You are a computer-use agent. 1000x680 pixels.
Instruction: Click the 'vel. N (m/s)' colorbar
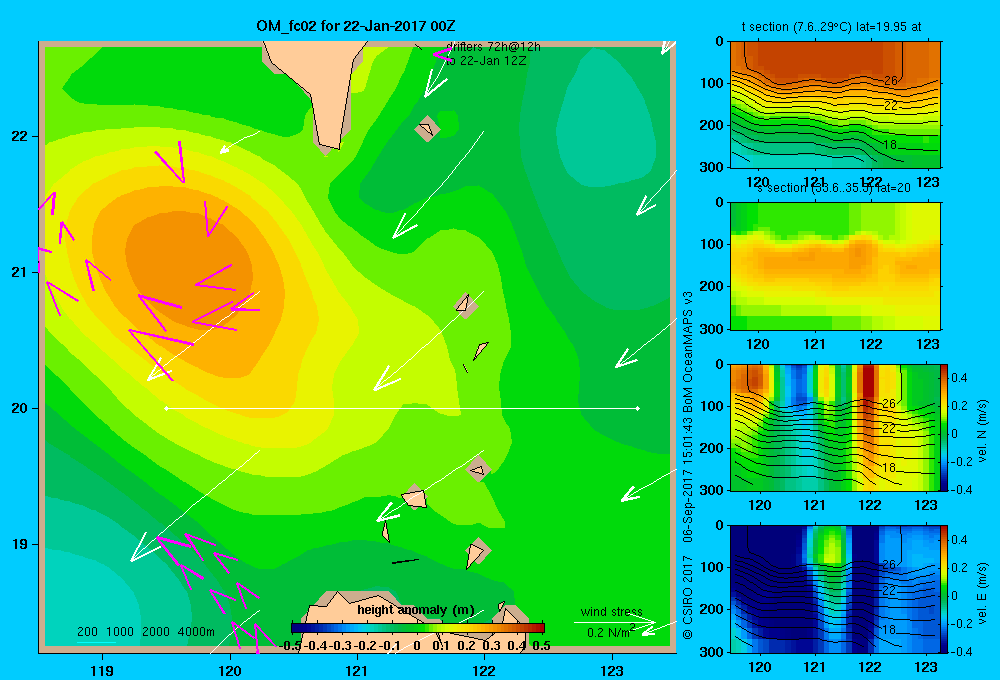click(x=944, y=427)
